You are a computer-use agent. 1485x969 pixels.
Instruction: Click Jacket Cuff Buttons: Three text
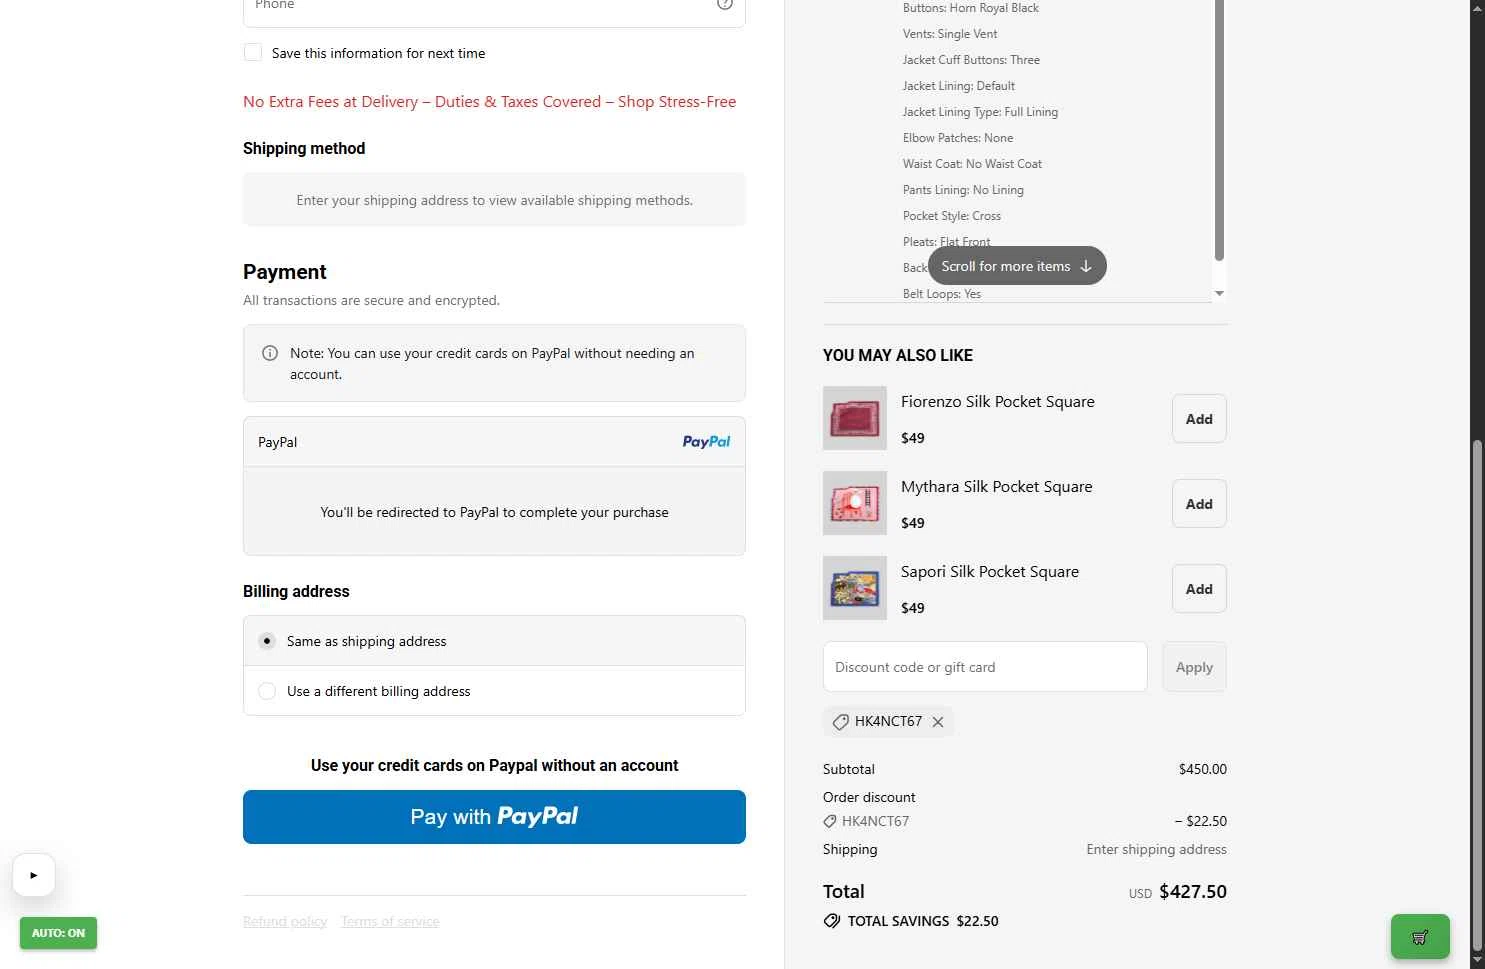tap(971, 60)
